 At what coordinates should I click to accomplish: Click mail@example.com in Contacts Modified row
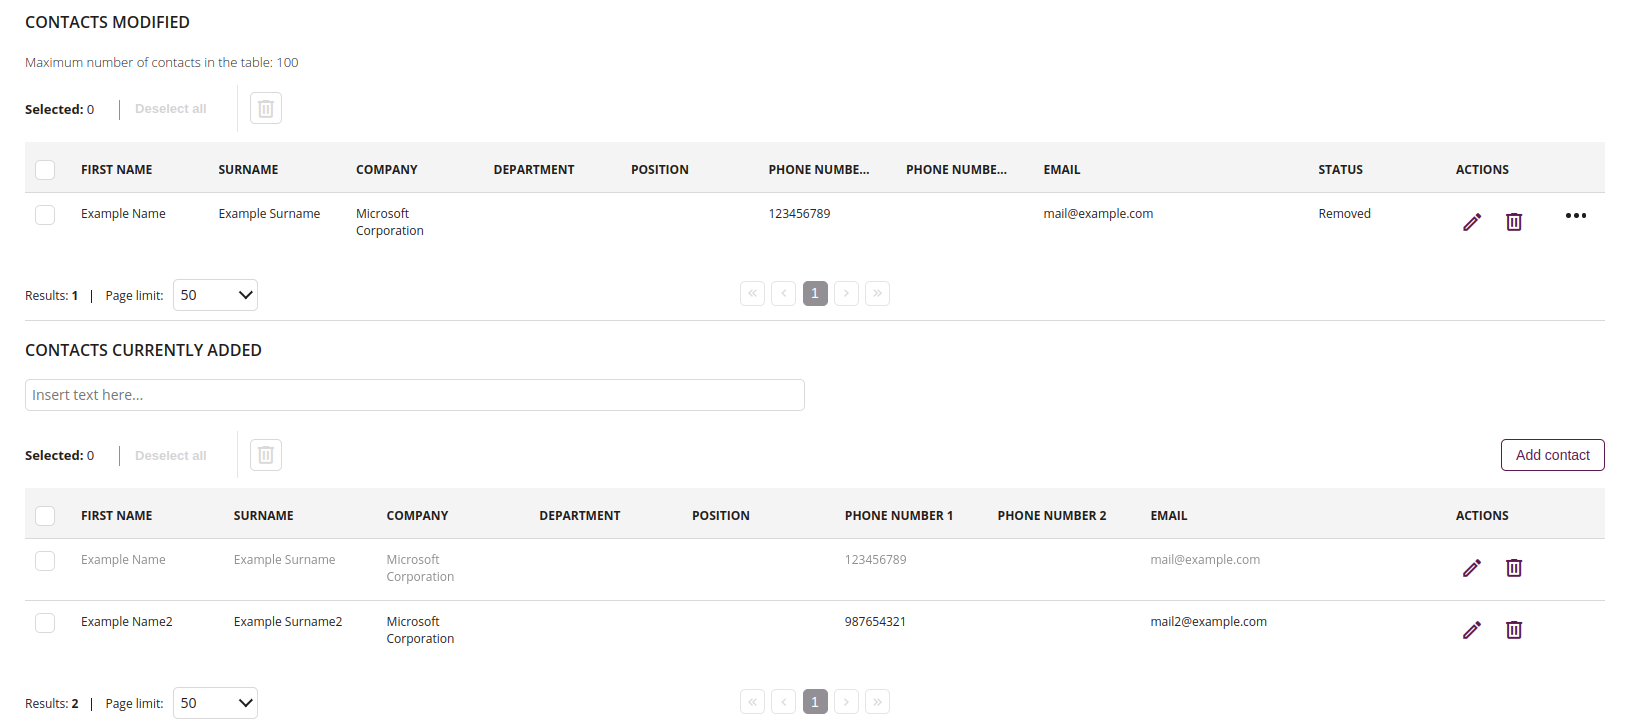[1098, 214]
